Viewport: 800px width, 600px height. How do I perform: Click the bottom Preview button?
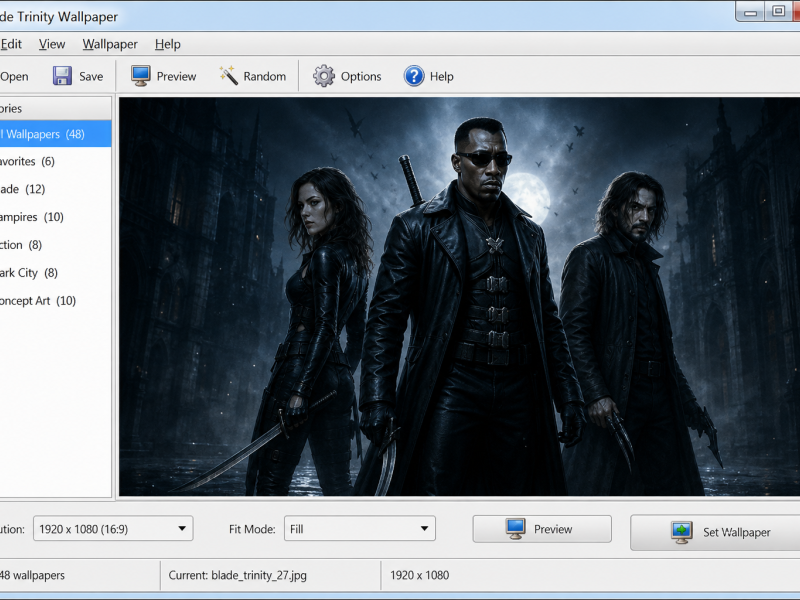pyautogui.click(x=542, y=529)
